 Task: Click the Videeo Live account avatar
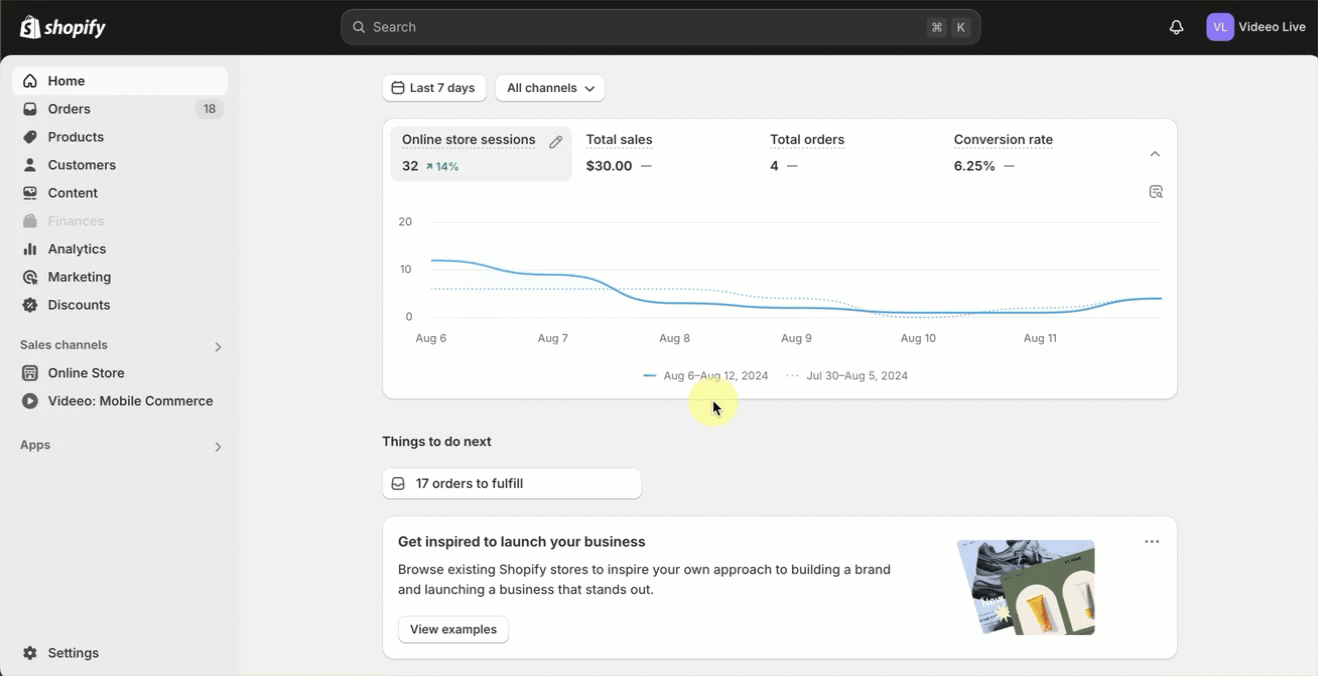tap(1220, 27)
